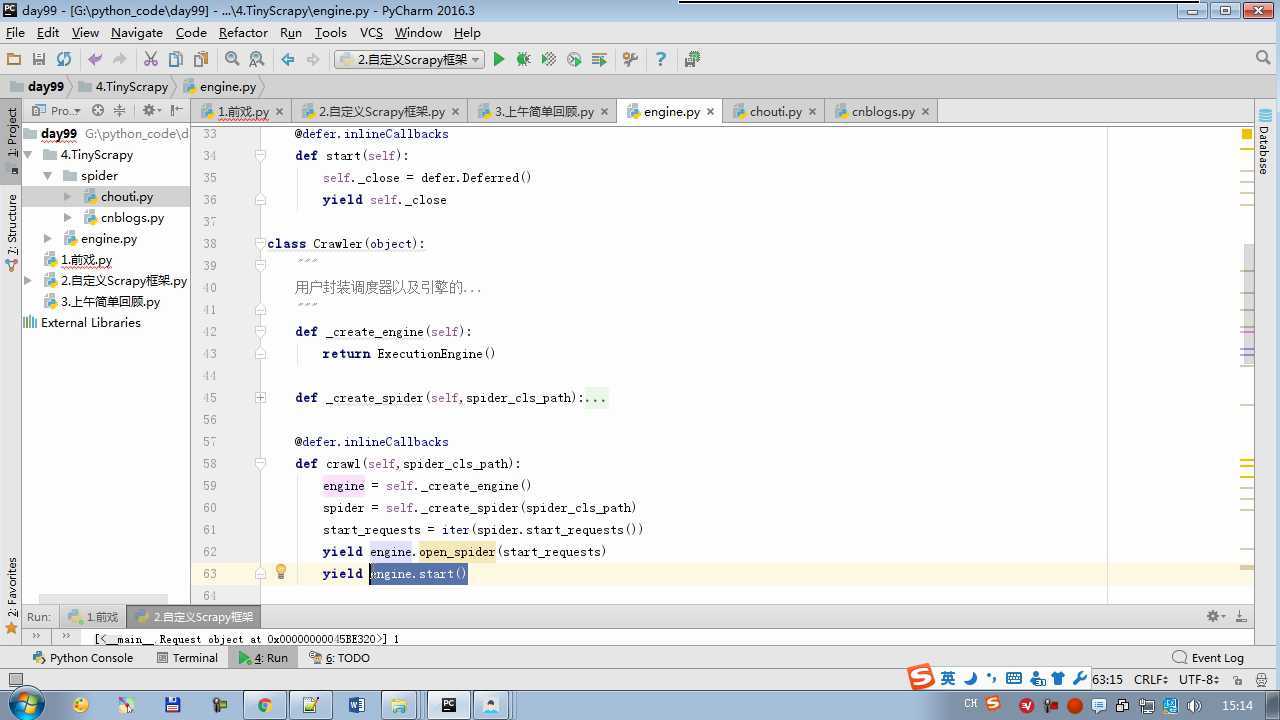Image resolution: width=1280 pixels, height=720 pixels.
Task: Close the engine.py editor tab
Action: [711, 112]
